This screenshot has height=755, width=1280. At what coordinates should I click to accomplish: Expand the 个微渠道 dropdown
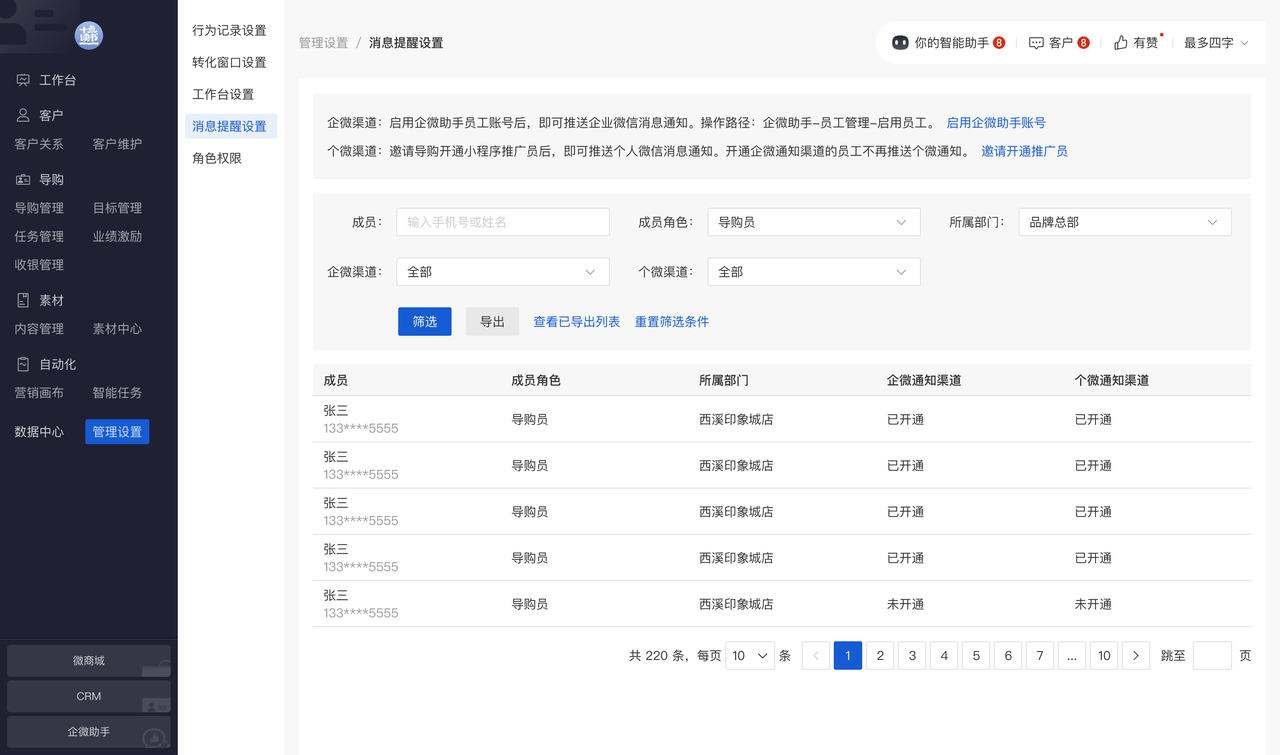point(814,272)
